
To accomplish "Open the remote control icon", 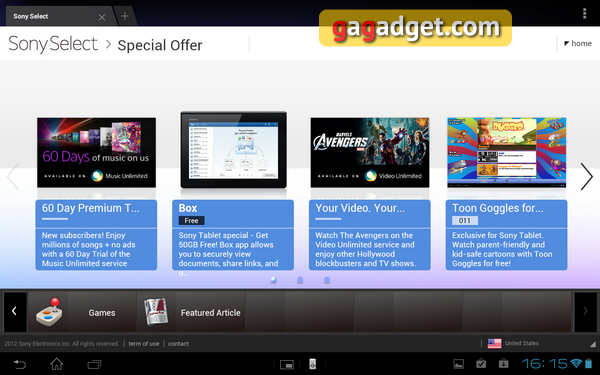I will [313, 364].
